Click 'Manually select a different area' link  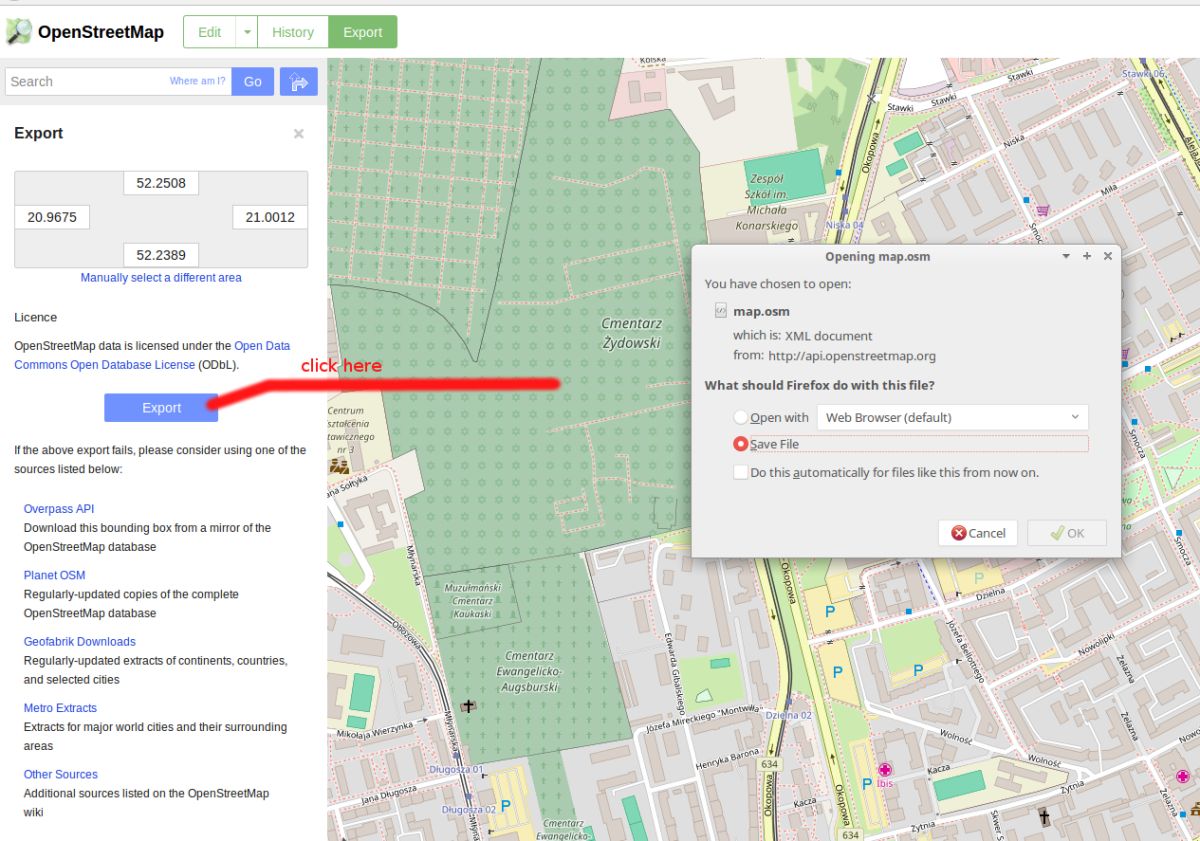pyautogui.click(x=161, y=277)
